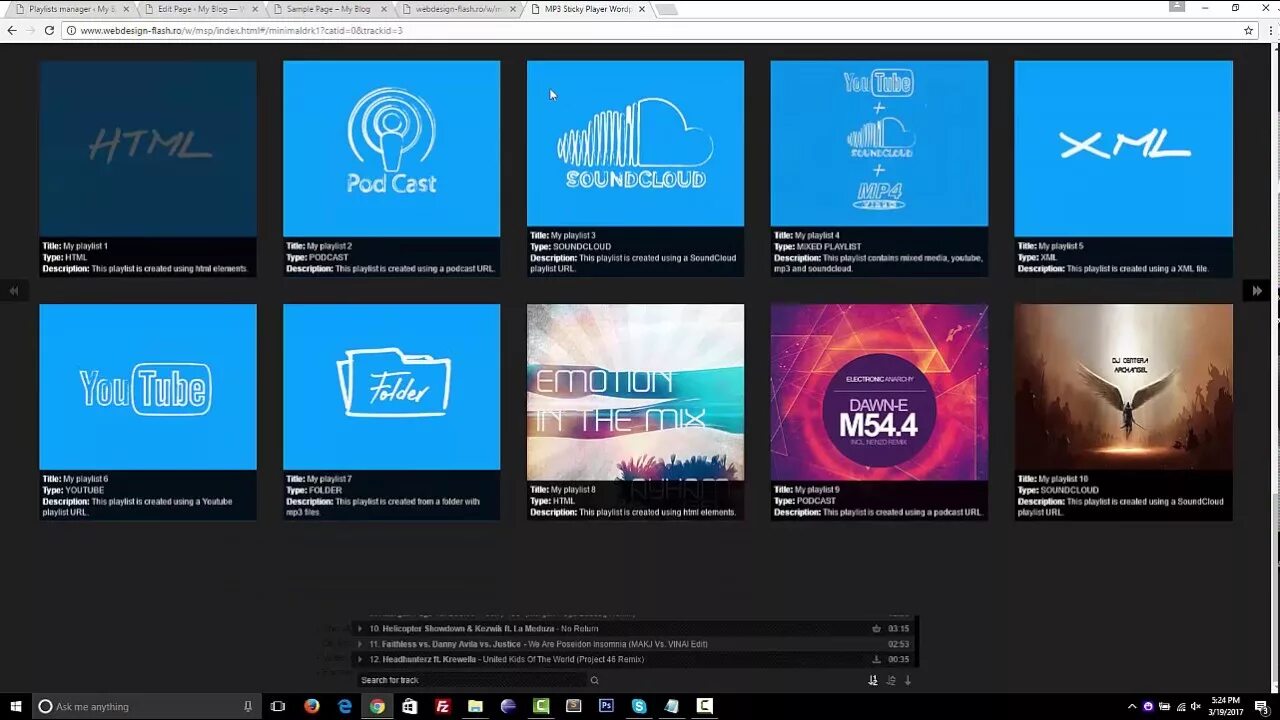Close the Sample Page tab

pyautogui.click(x=382, y=9)
